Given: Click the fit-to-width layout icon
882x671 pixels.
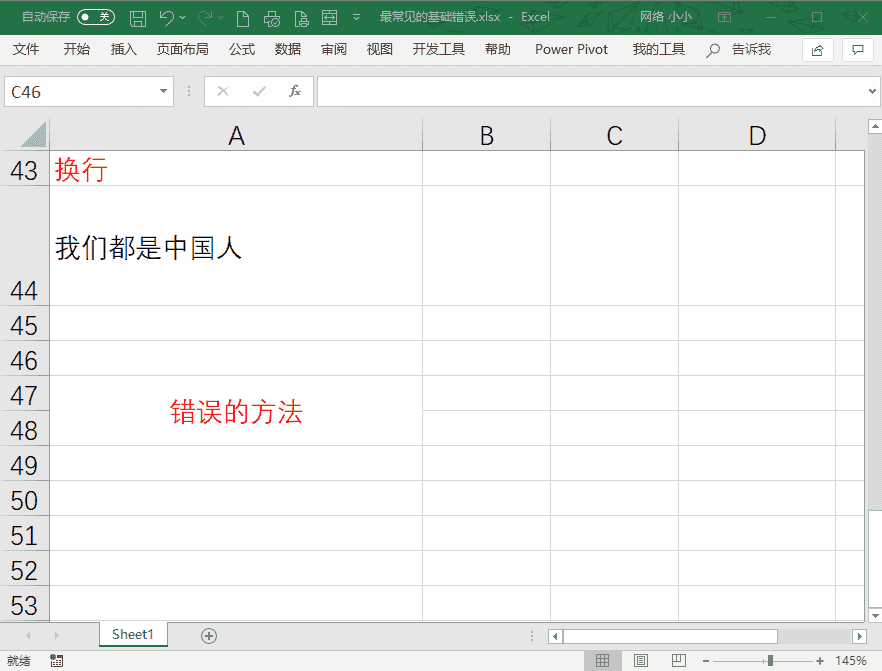Looking at the screenshot, I should coord(330,17).
